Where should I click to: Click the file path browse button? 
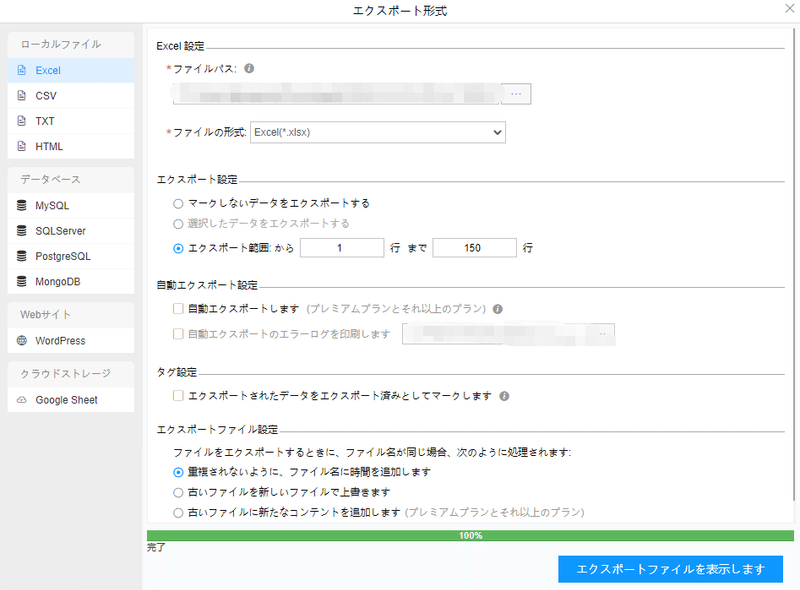516,94
